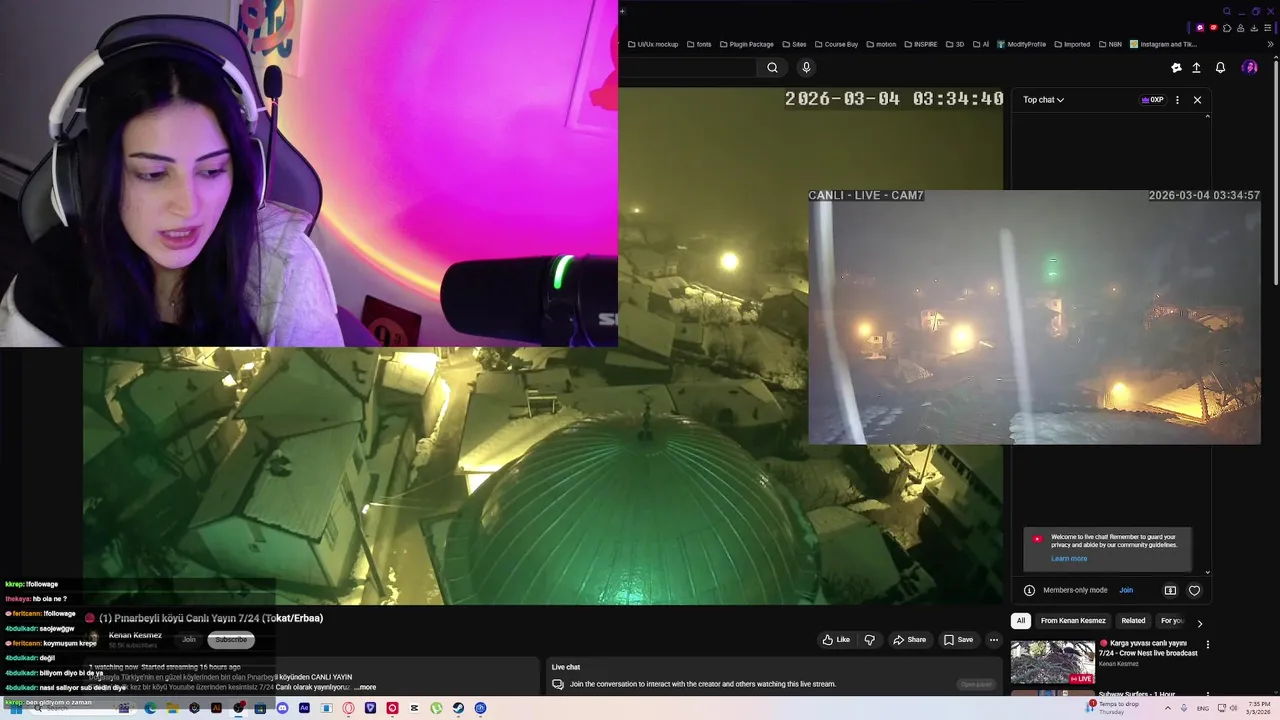
Task: Share the video
Action: point(910,640)
